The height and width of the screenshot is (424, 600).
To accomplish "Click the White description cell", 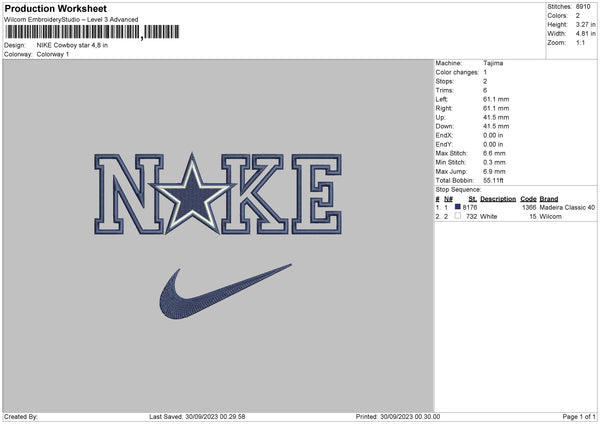I will click(489, 217).
